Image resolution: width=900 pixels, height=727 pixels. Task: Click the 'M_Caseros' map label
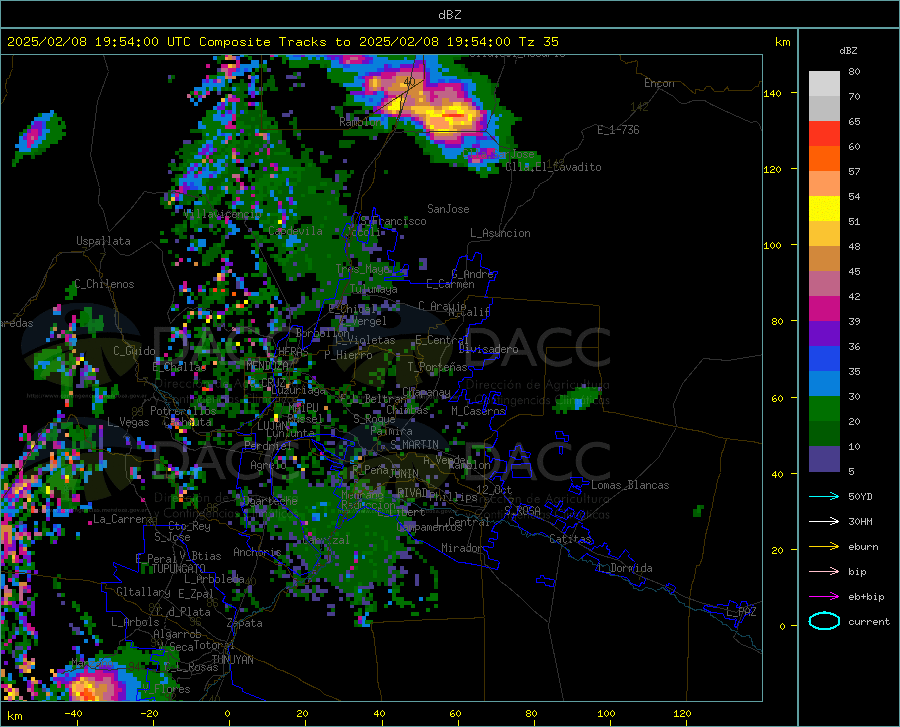coord(478,411)
